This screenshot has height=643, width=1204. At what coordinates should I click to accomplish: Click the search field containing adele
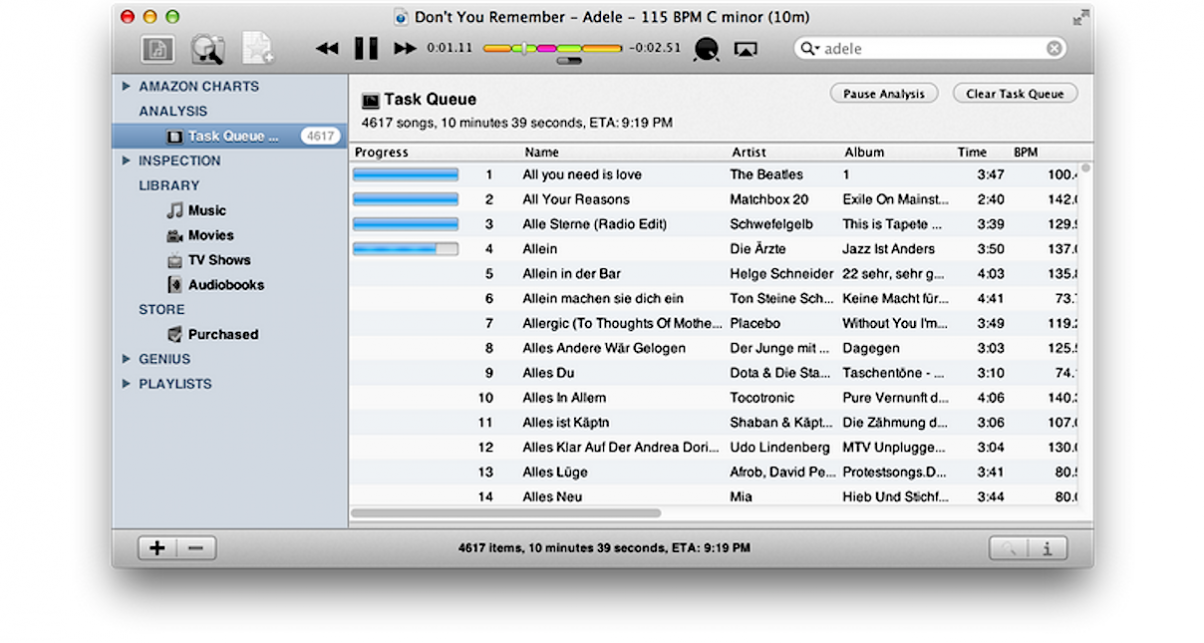(930, 48)
